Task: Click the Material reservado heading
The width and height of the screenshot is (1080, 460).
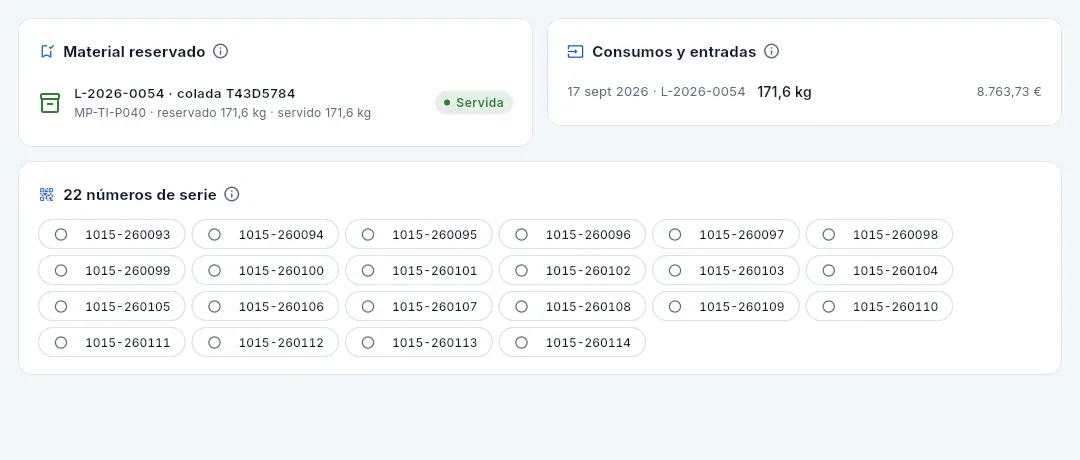Action: coord(134,52)
